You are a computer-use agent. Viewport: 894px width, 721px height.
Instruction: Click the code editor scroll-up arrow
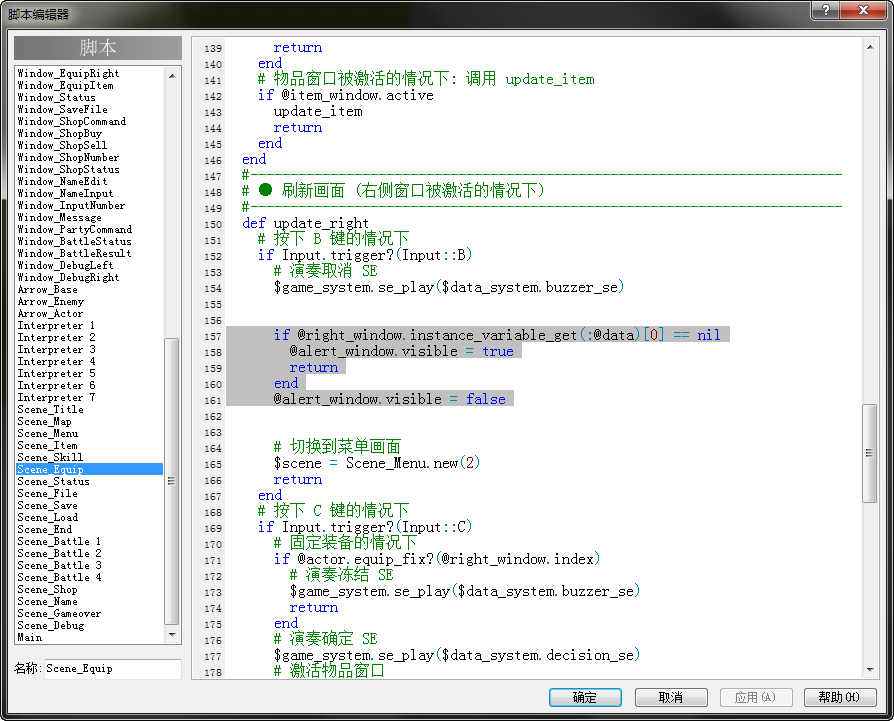(870, 47)
